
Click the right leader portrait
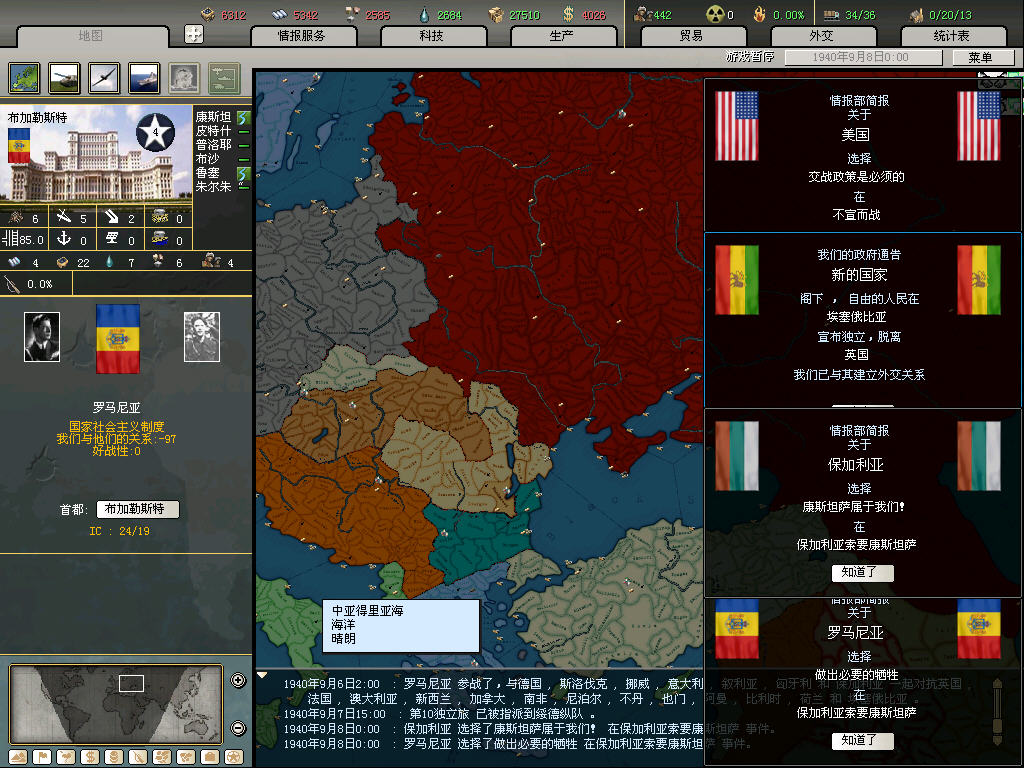click(202, 336)
